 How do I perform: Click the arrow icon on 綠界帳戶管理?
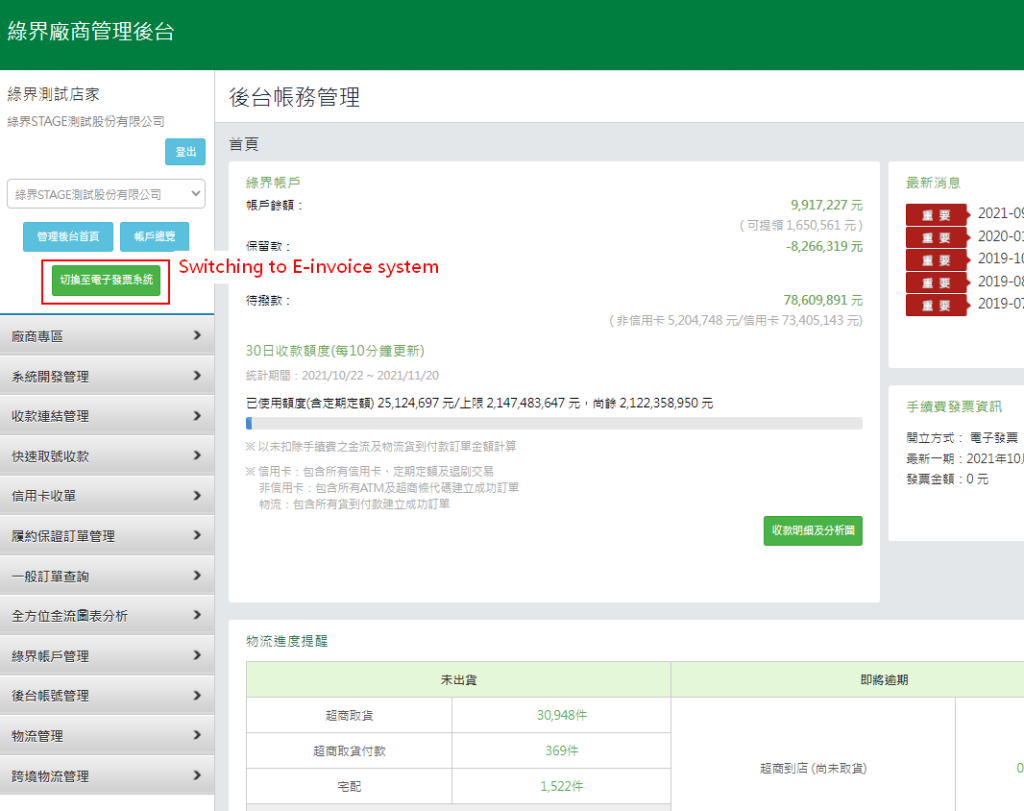point(199,654)
